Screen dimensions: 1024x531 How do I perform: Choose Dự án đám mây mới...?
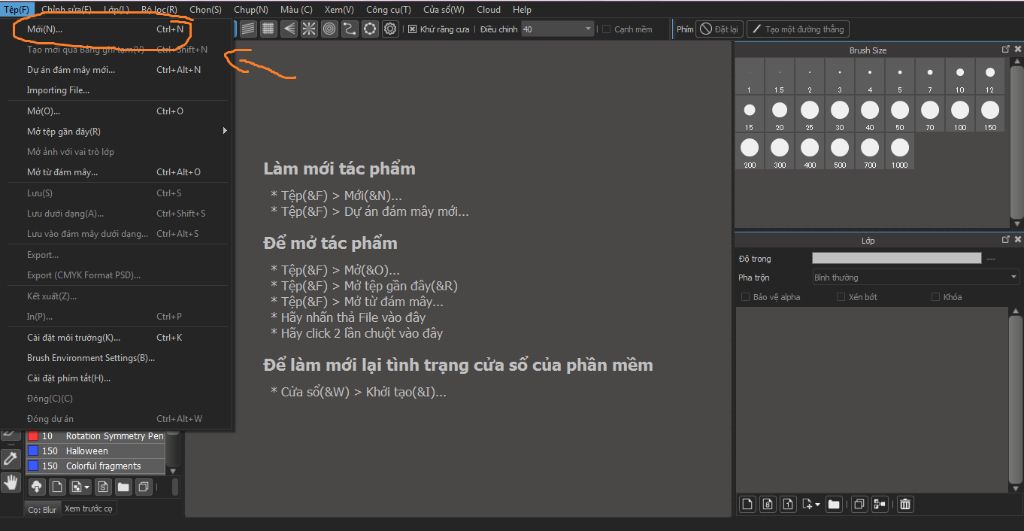click(120, 70)
